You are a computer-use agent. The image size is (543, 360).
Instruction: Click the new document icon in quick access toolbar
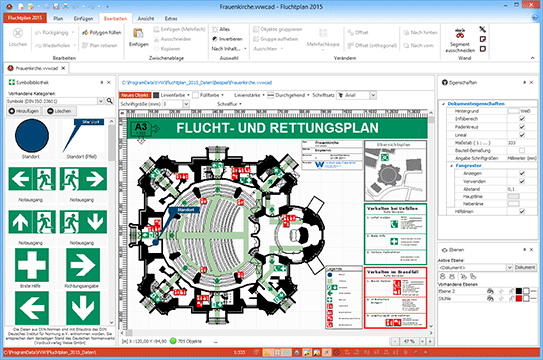21,6
